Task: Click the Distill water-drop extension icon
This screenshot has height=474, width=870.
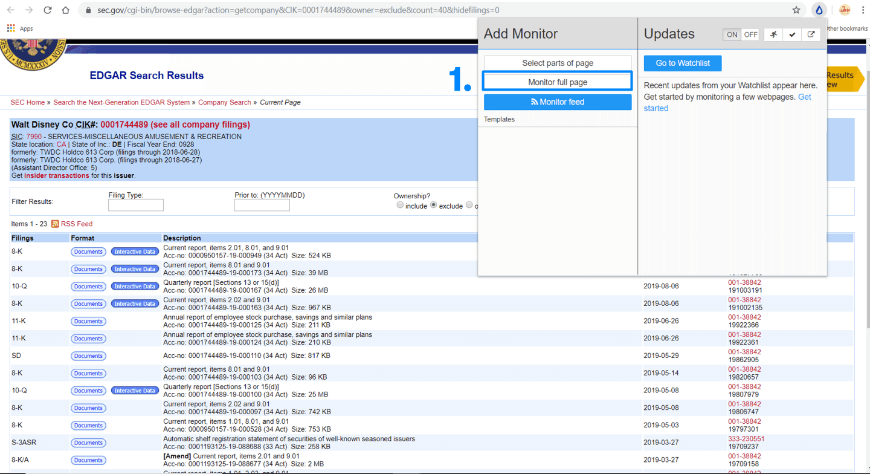Action: pyautogui.click(x=820, y=10)
